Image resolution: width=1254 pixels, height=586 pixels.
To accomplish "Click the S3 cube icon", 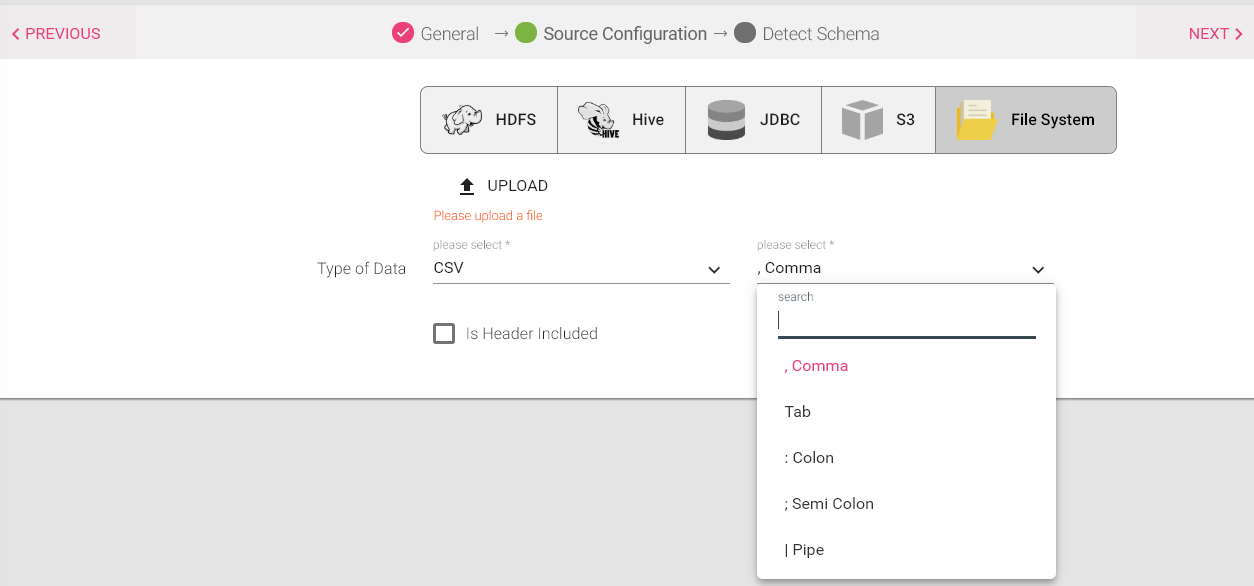I will (x=862, y=120).
